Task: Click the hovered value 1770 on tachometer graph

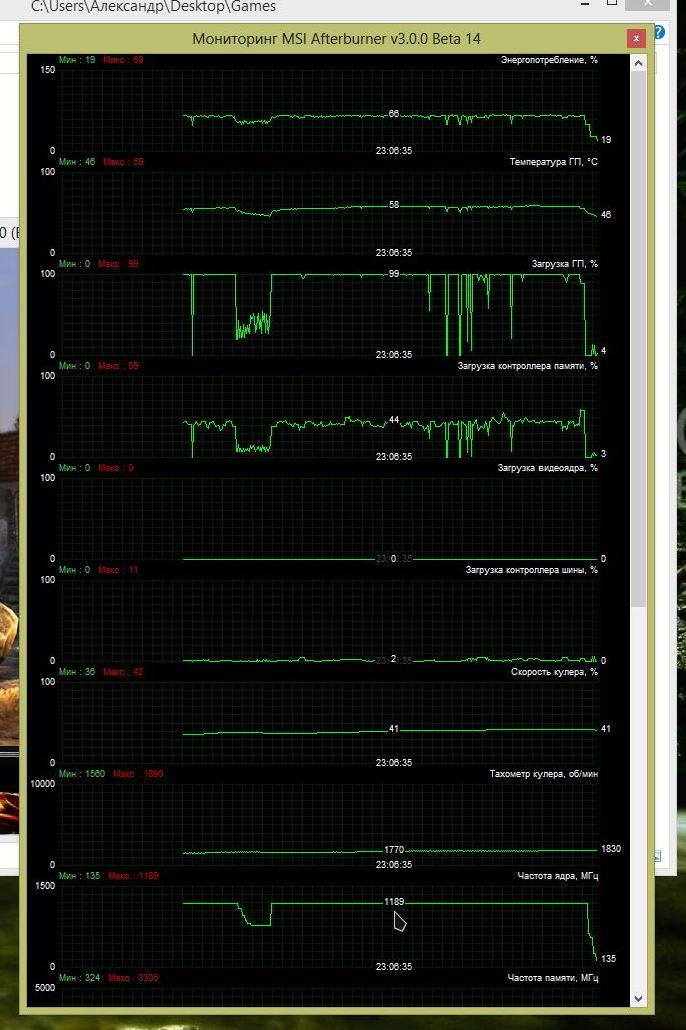Action: (394, 849)
